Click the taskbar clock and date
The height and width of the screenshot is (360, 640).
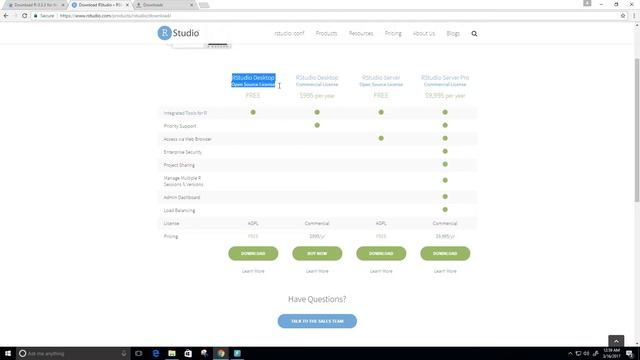611,353
